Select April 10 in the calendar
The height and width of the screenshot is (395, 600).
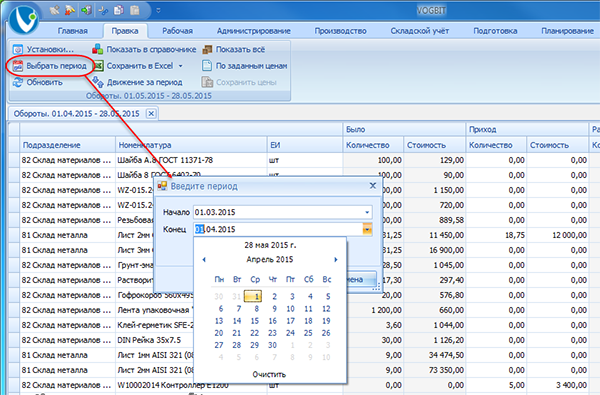[290, 308]
